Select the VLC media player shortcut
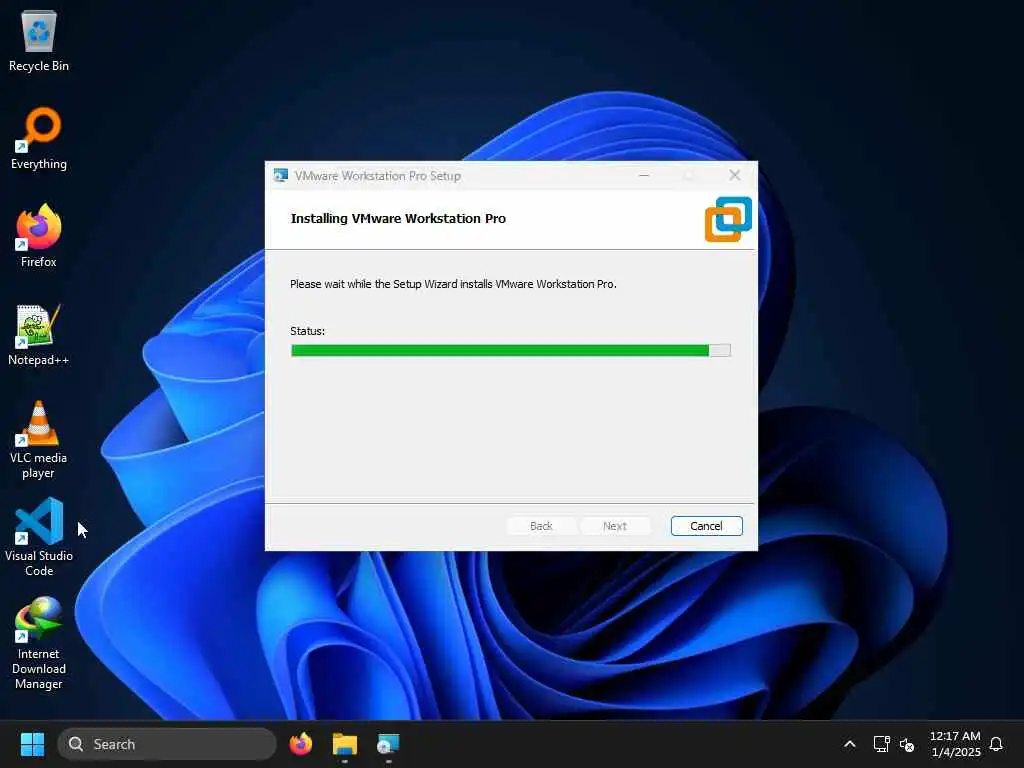The width and height of the screenshot is (1024, 768). tap(39, 440)
